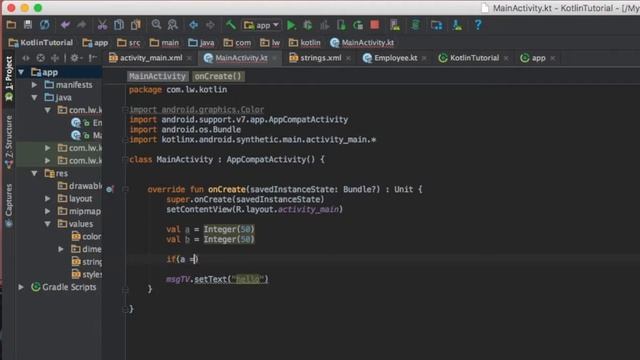Image resolution: width=640 pixels, height=360 pixels.
Task: Expand the Gradle Scripts node
Action: pos(21,287)
